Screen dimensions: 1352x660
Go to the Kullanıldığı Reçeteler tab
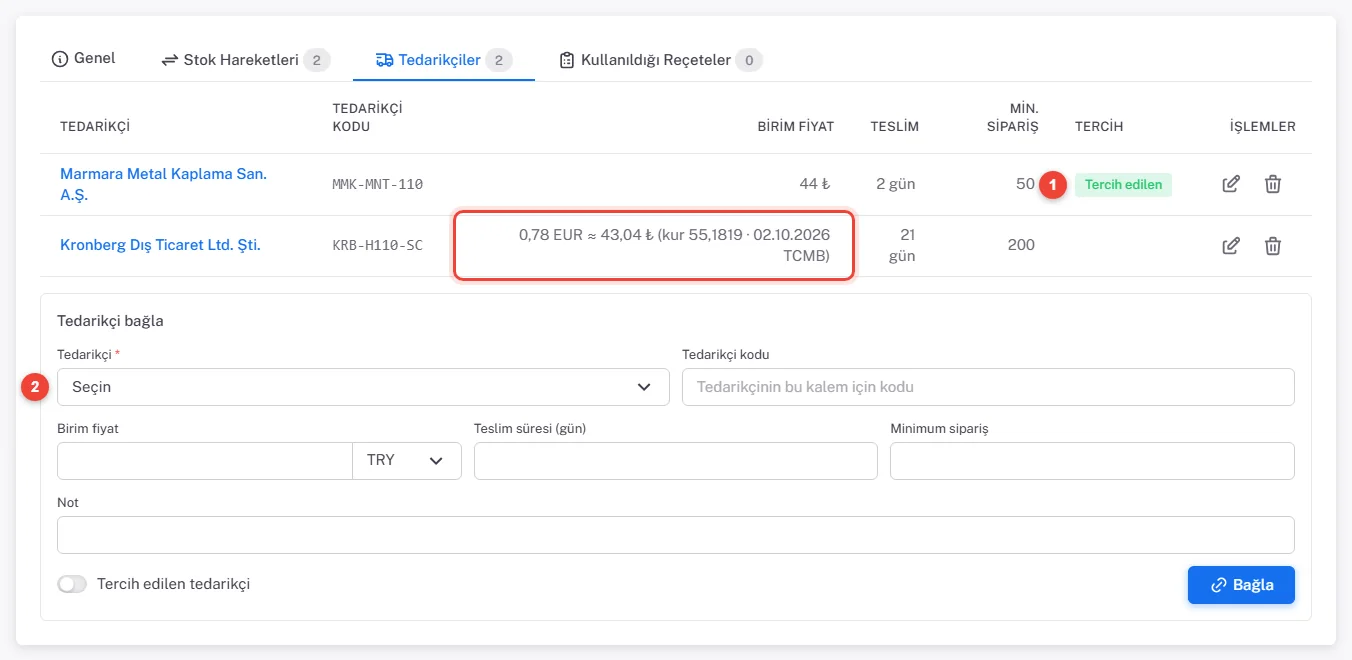point(660,60)
